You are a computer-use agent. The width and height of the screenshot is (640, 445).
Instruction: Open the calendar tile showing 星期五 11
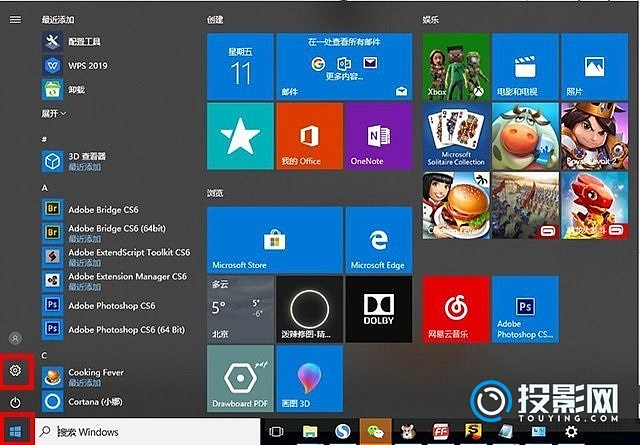[x=240, y=67]
